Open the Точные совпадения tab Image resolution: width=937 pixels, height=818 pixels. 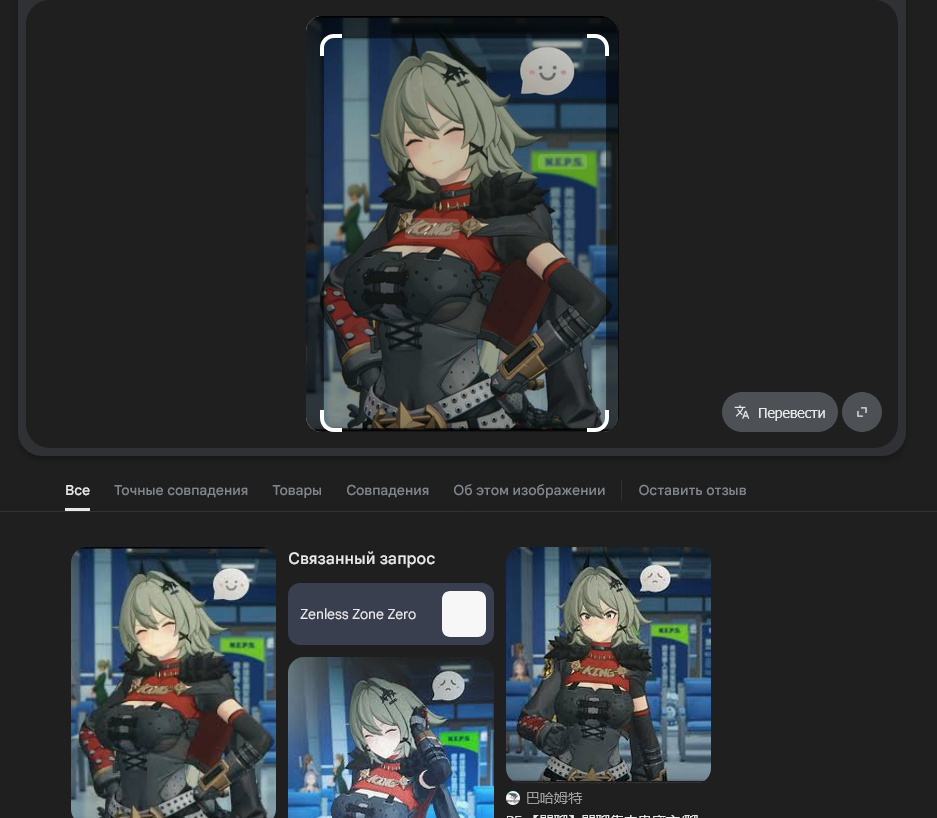coord(181,491)
